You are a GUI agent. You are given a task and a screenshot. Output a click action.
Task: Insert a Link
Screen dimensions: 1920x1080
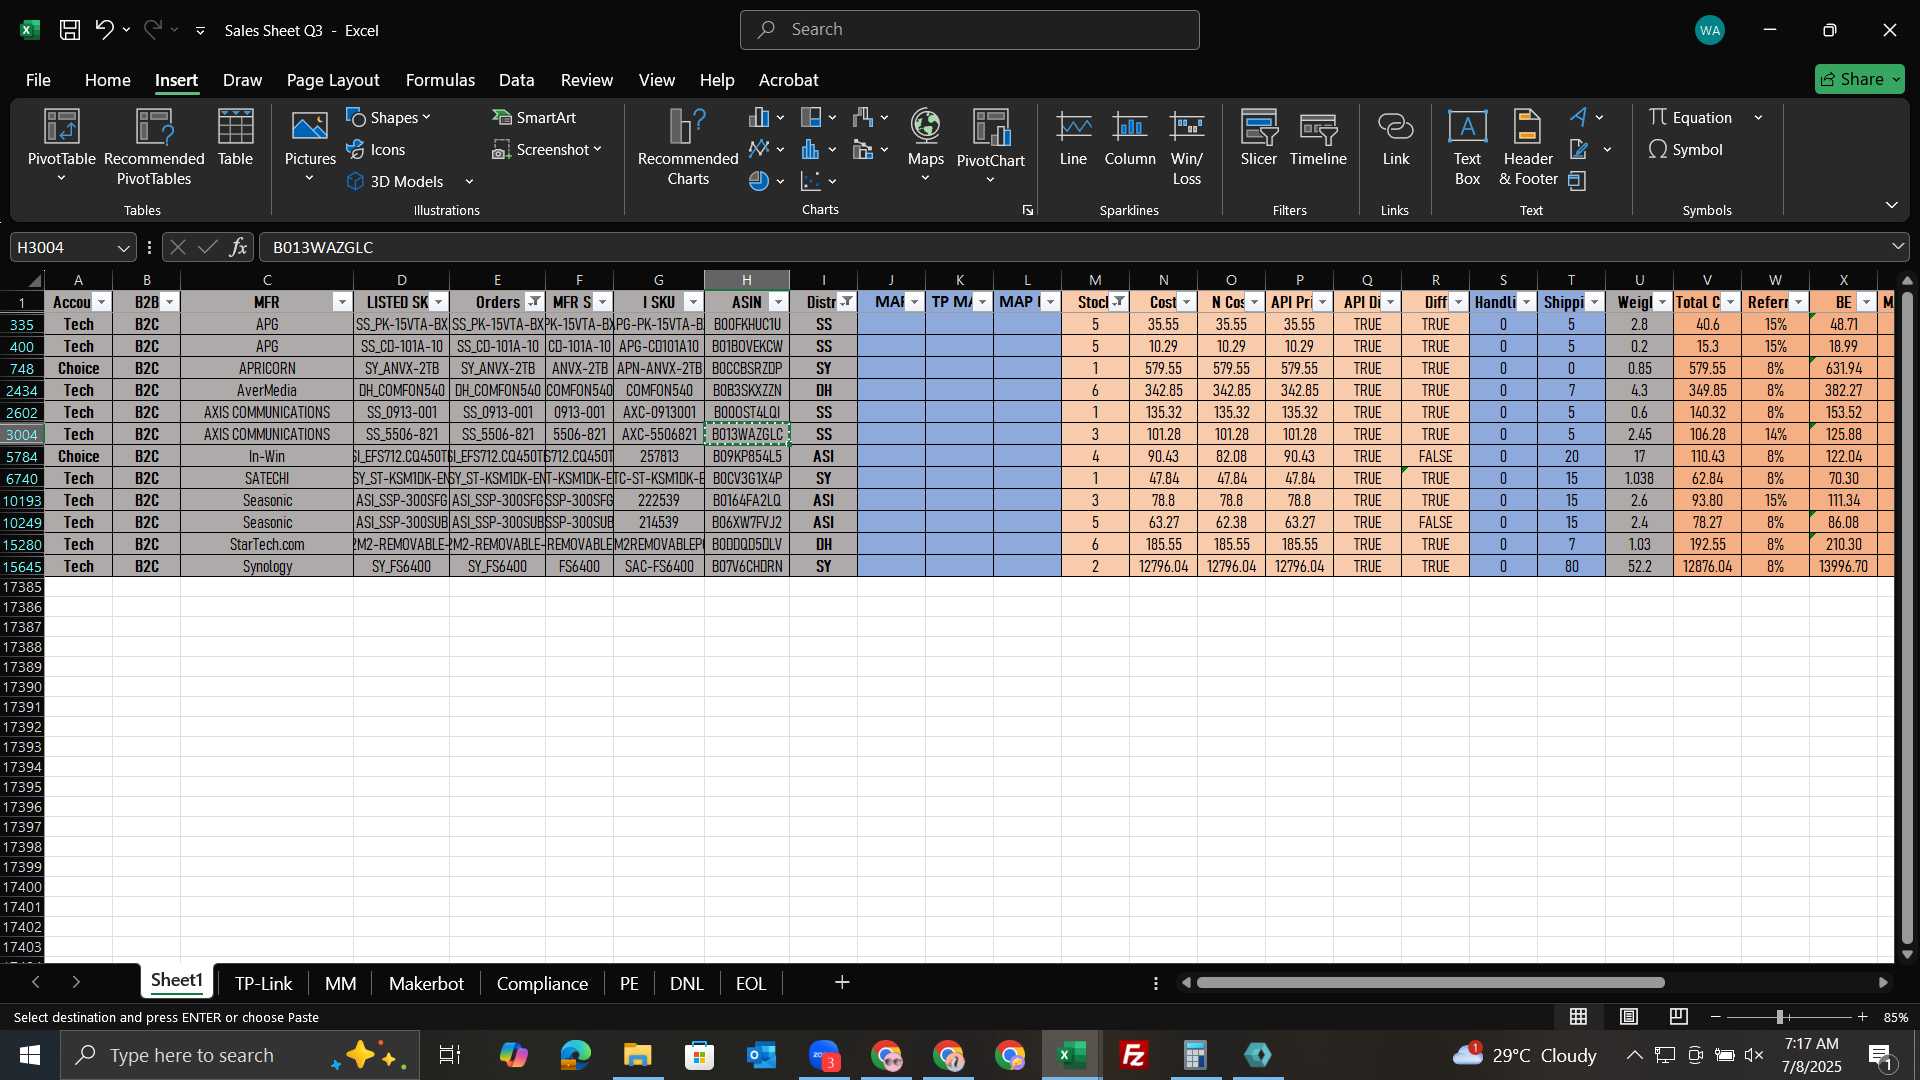1395,138
